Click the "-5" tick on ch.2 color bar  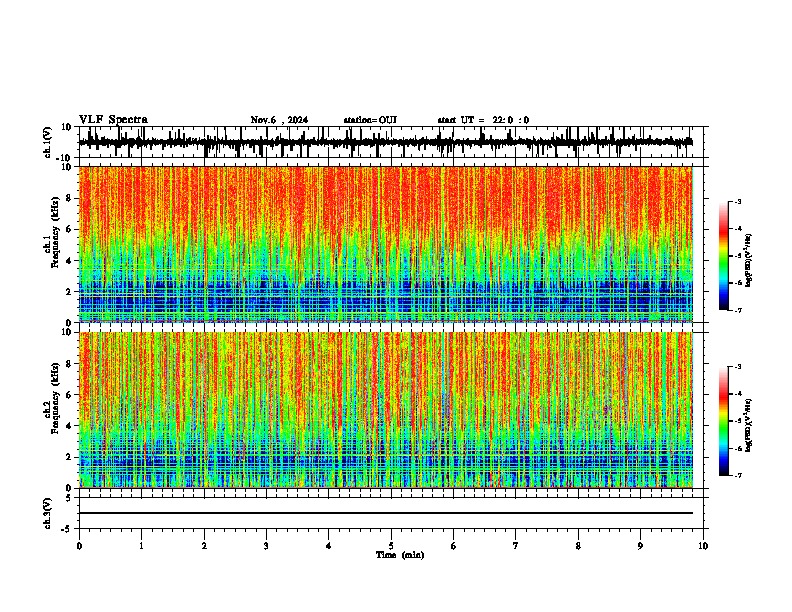pyautogui.click(x=737, y=421)
